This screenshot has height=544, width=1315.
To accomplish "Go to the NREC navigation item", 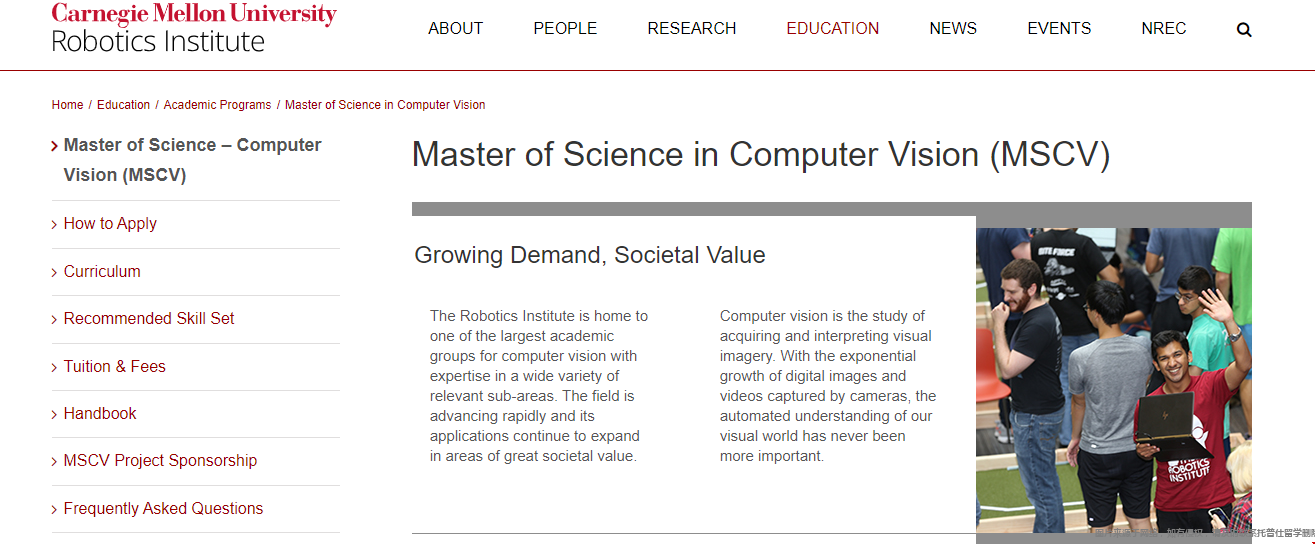I will pos(1164,29).
